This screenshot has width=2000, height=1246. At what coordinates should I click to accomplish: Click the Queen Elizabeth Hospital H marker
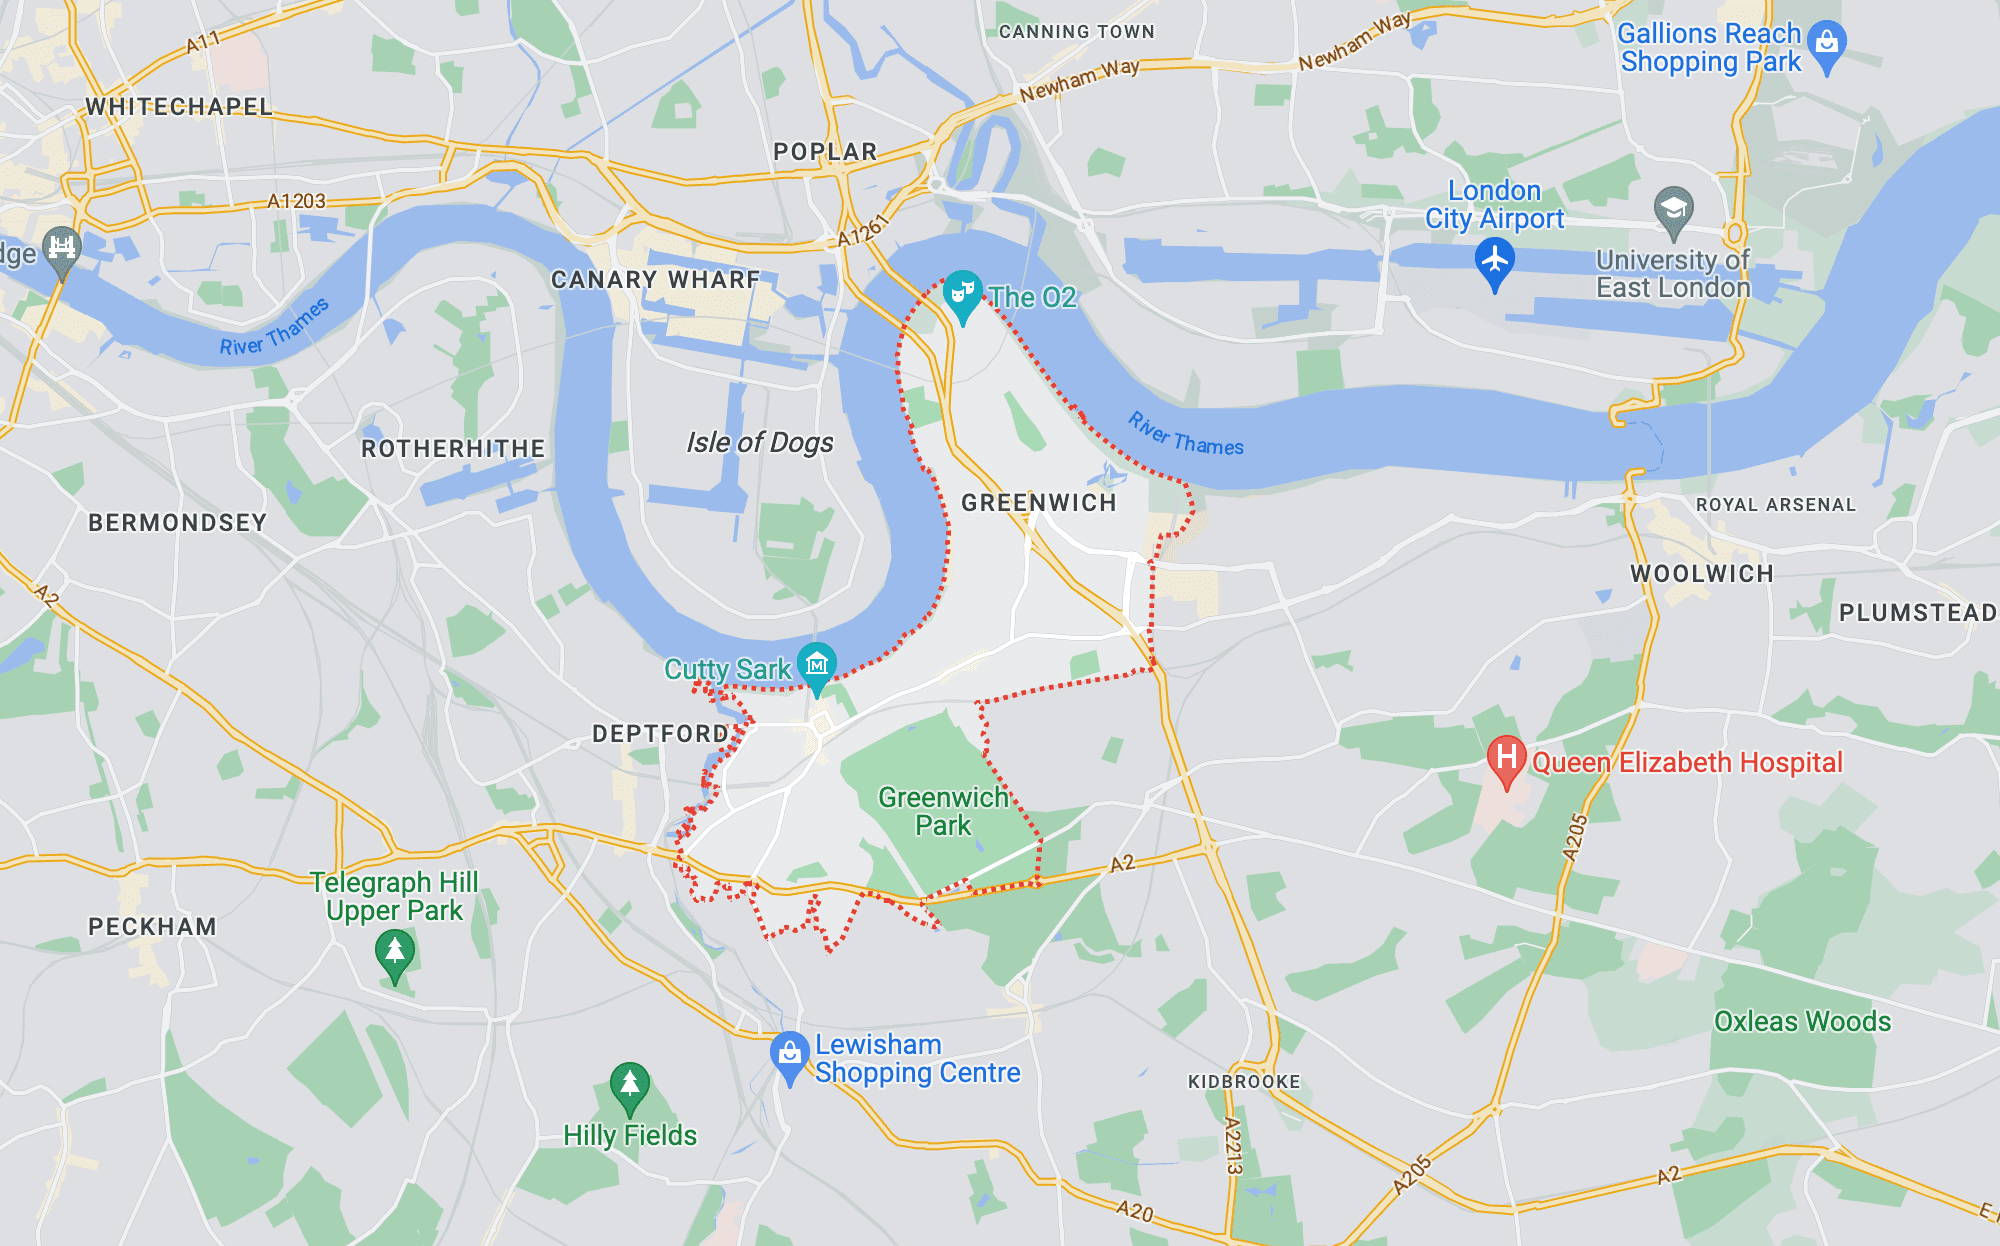pyautogui.click(x=1506, y=762)
